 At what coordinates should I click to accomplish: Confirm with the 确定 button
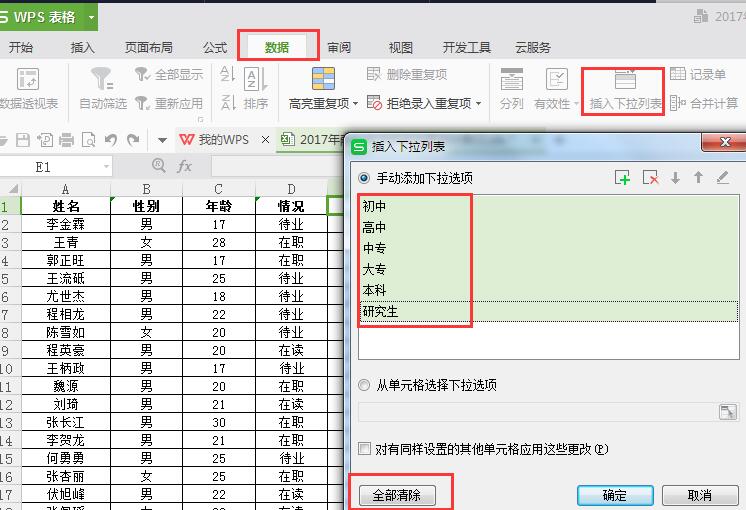(615, 495)
